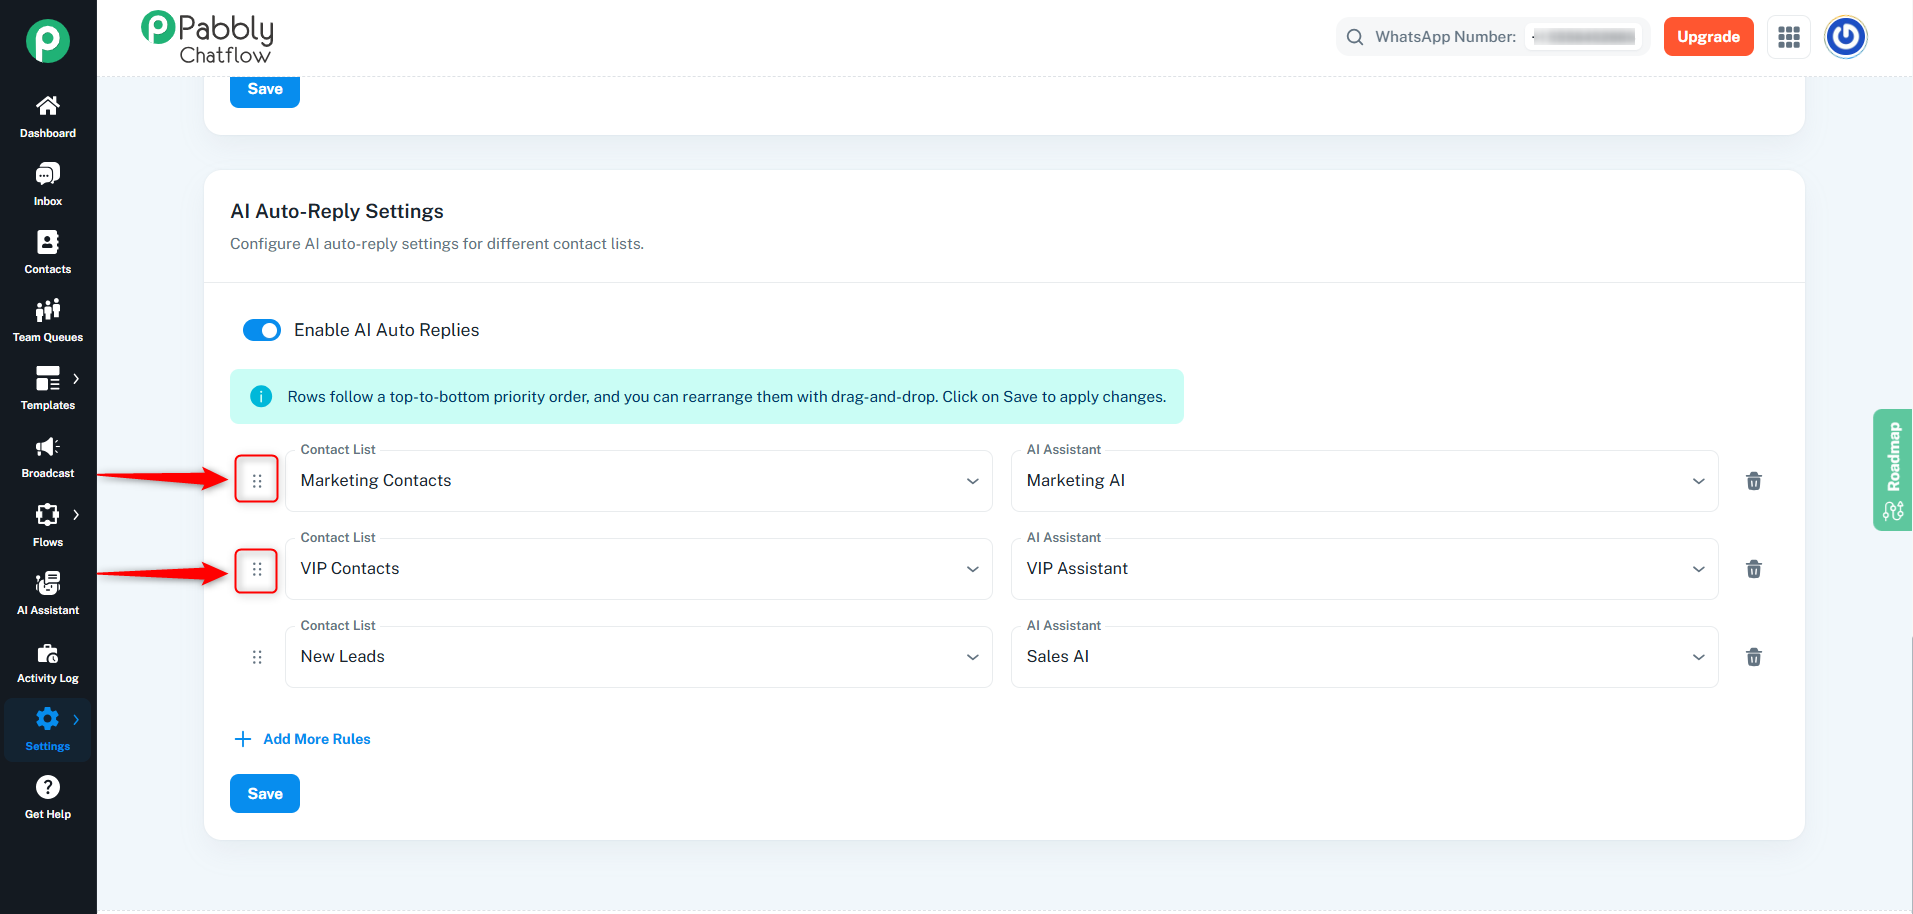
Task: Grab drag handle for VIP Contacts row
Action: click(257, 569)
